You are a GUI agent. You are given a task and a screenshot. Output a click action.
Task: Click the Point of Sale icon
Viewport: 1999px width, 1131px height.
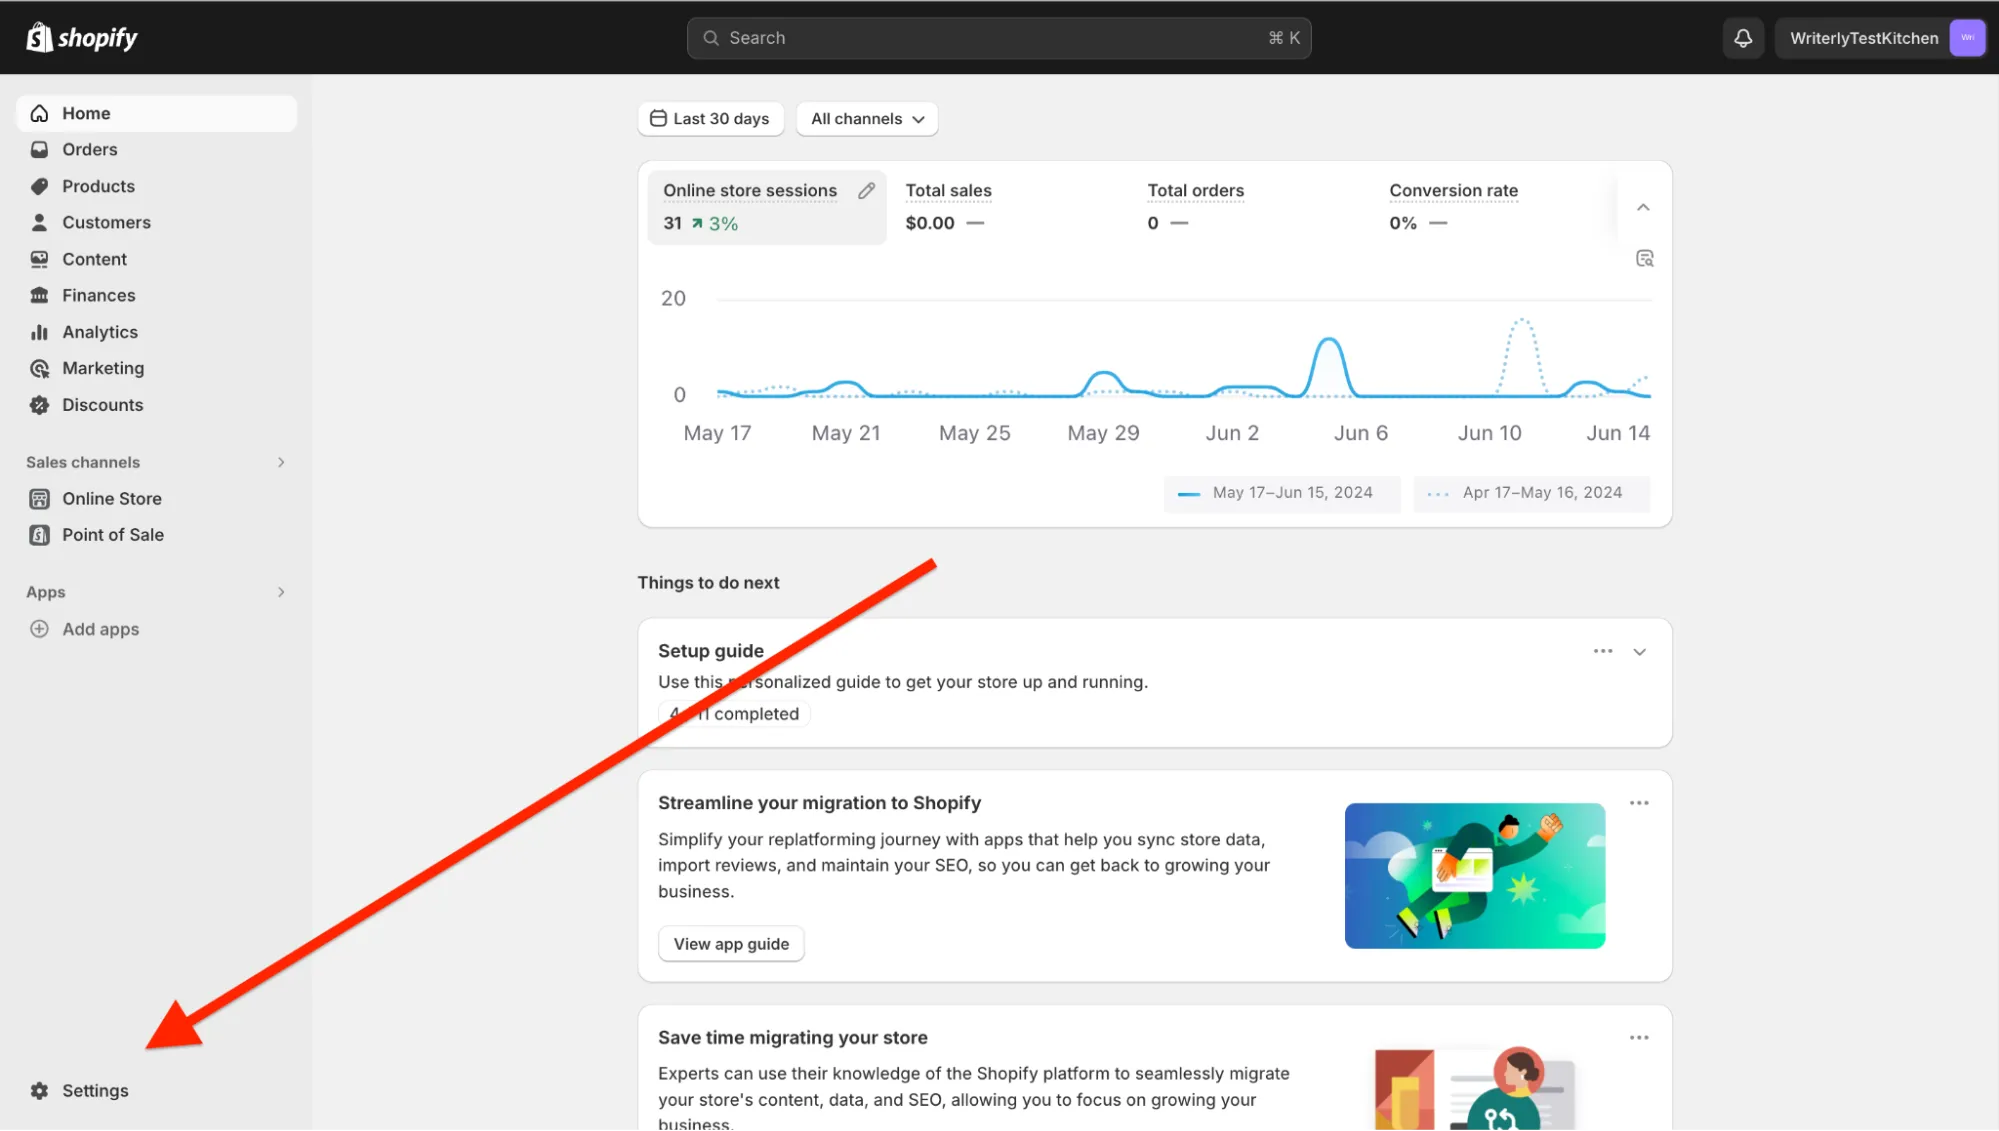[39, 535]
